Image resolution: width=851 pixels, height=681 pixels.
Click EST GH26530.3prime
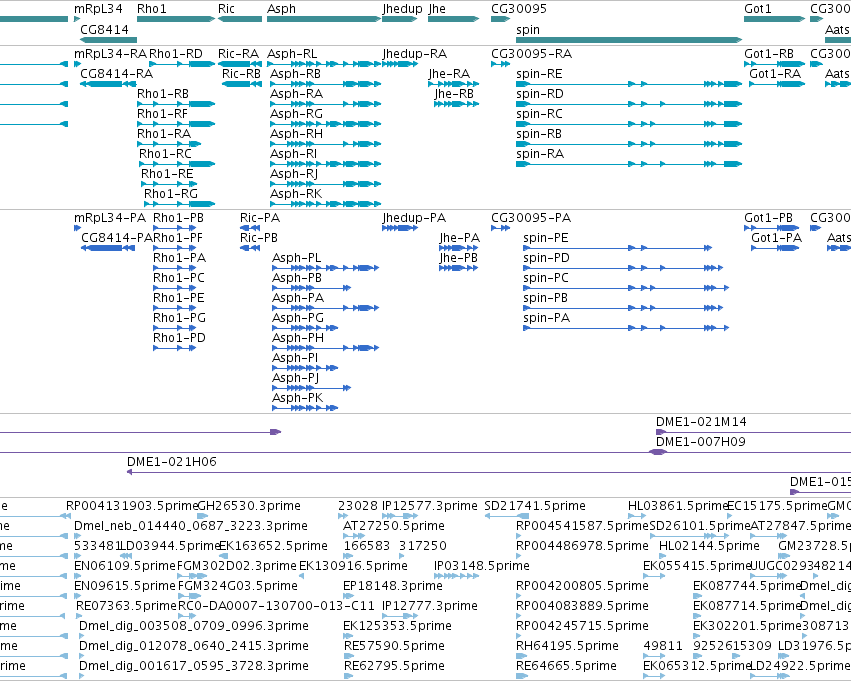click(x=249, y=506)
